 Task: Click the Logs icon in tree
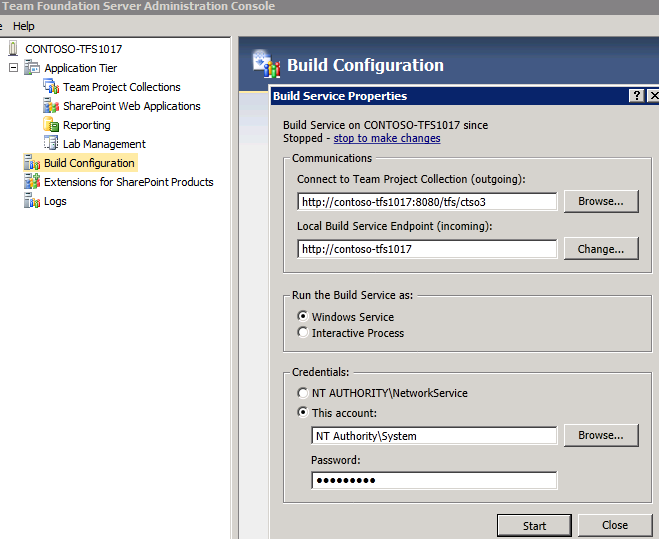pos(32,201)
